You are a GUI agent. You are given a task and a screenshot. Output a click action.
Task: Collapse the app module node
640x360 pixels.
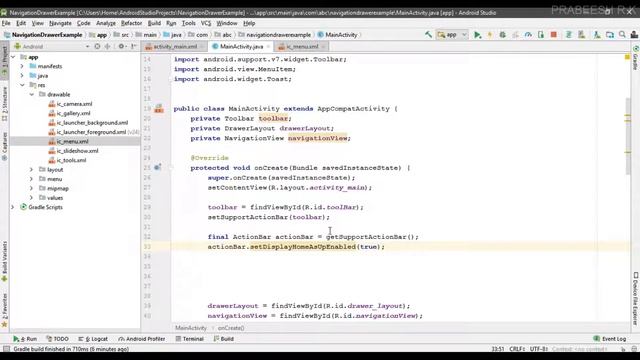13,57
